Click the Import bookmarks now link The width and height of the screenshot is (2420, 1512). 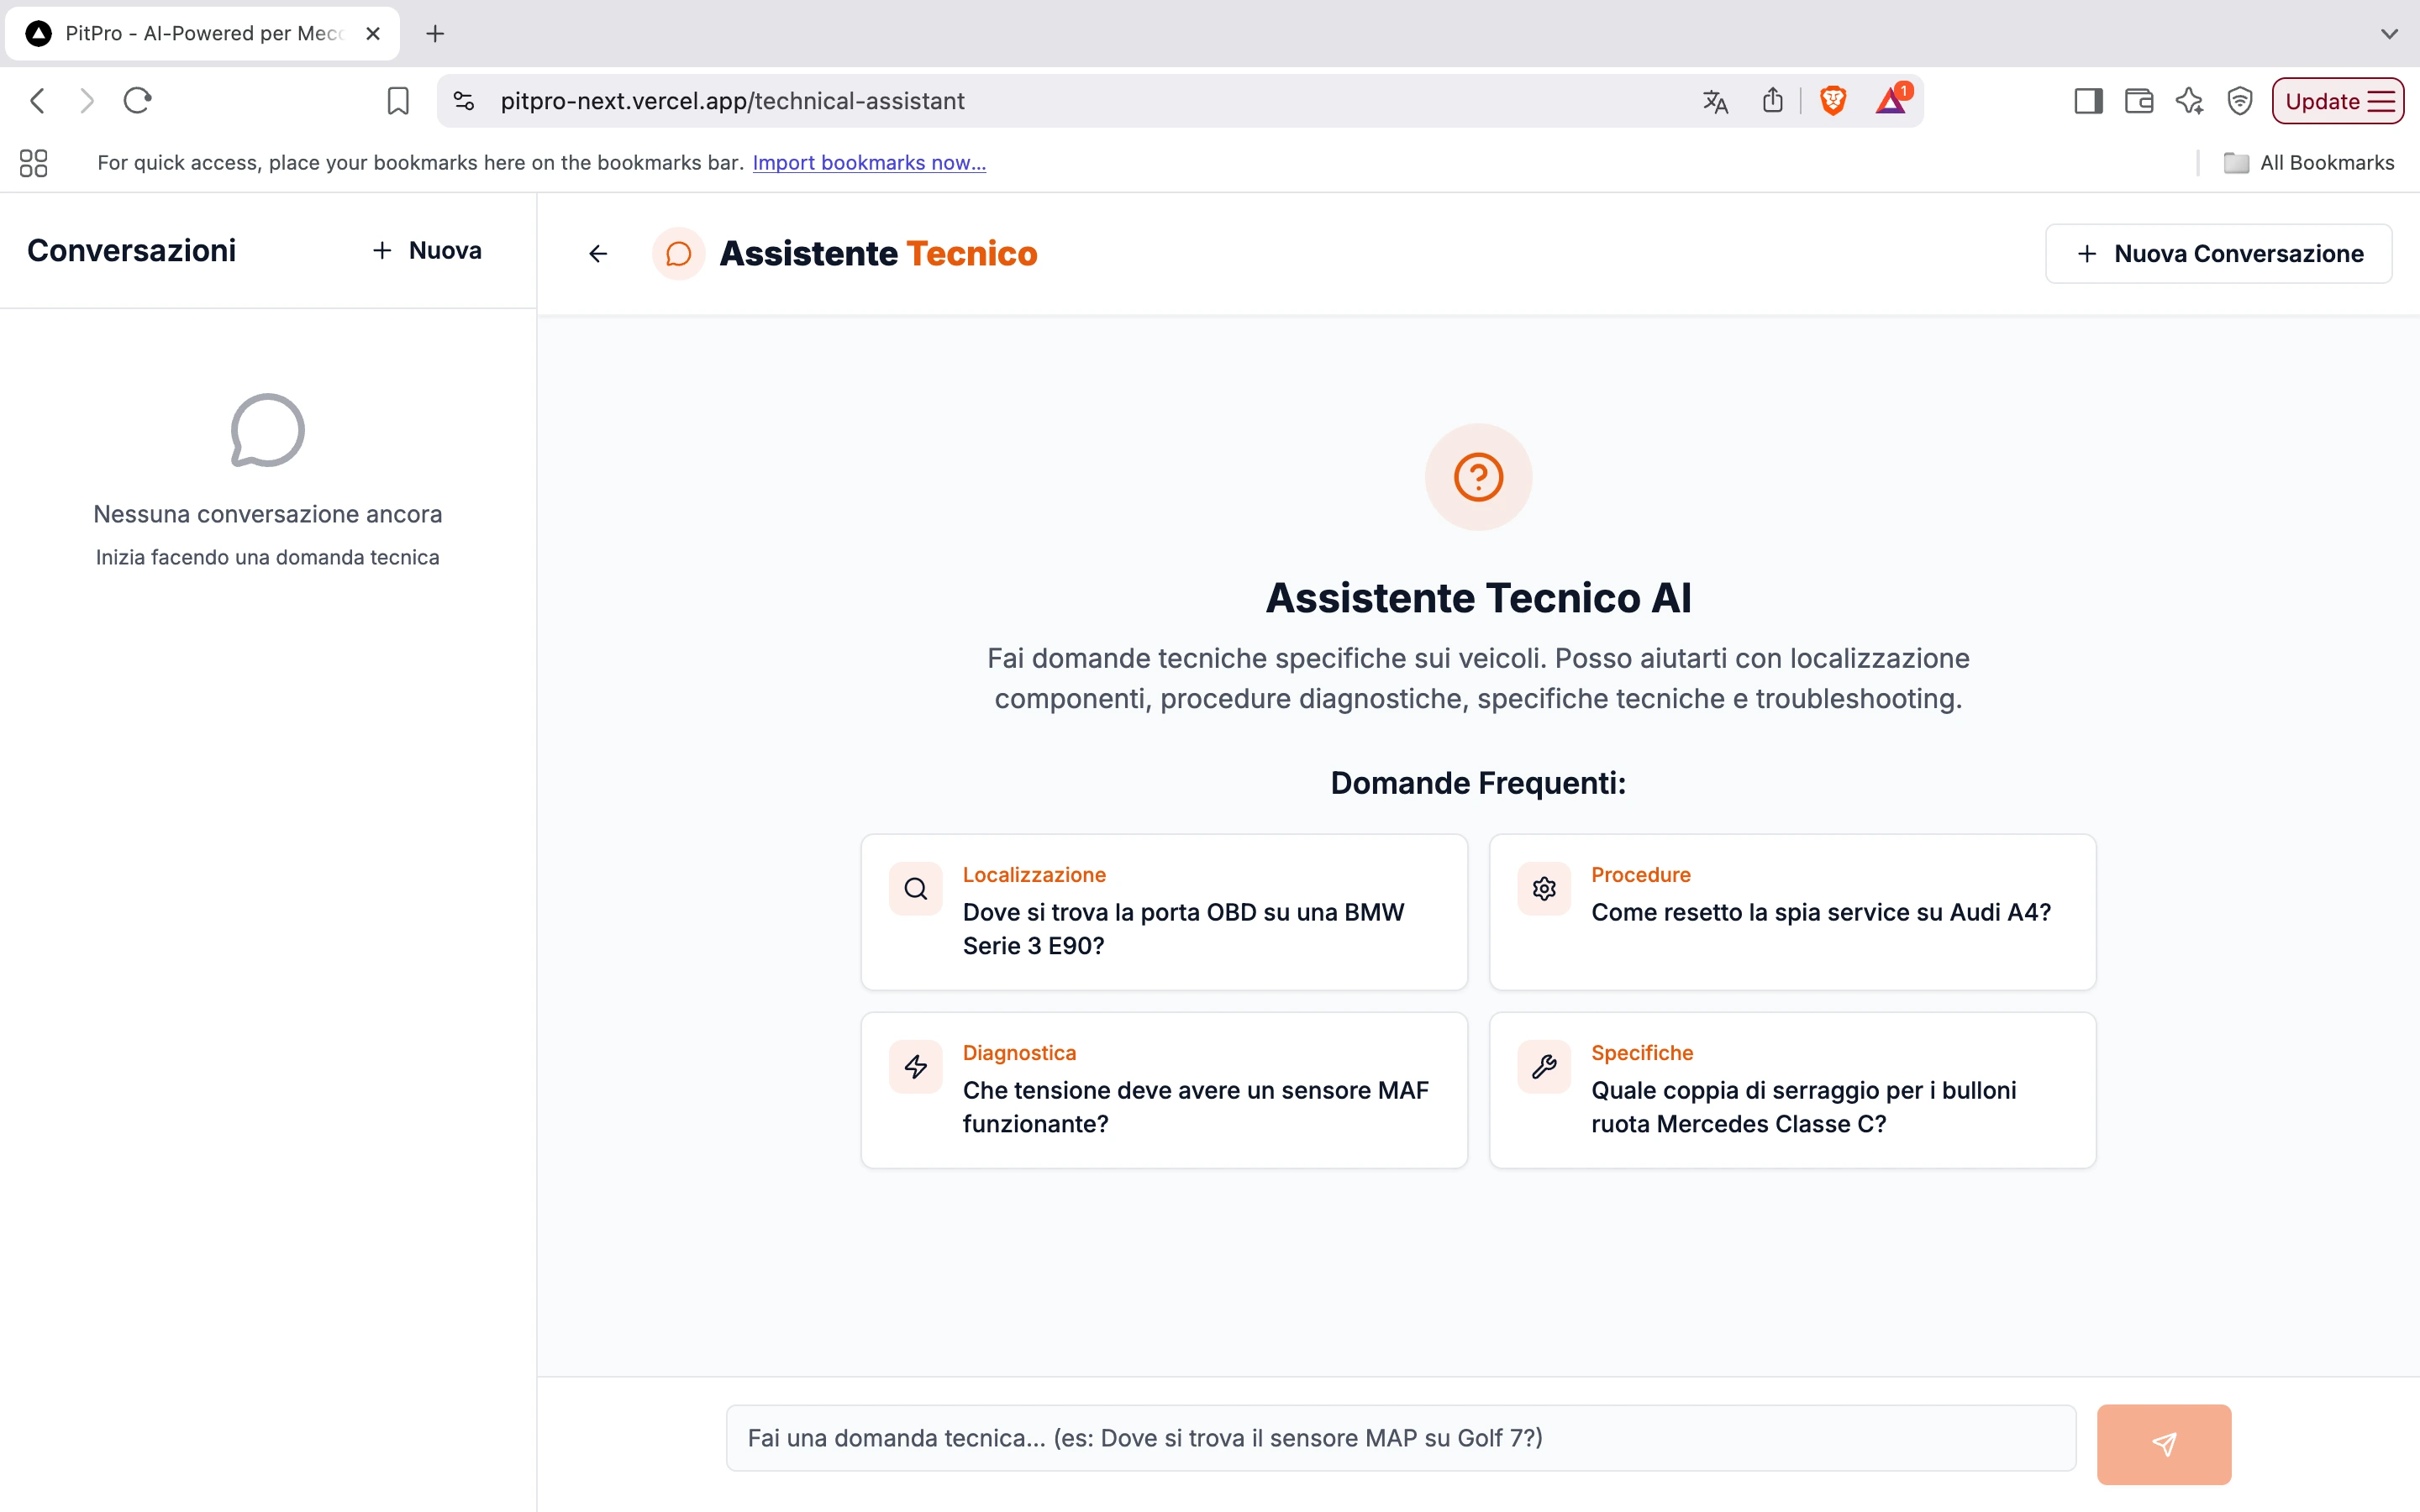coord(868,163)
